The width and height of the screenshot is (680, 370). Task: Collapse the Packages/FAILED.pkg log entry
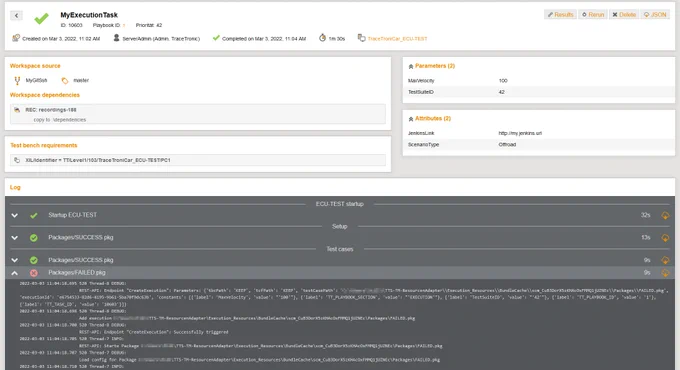coord(15,273)
